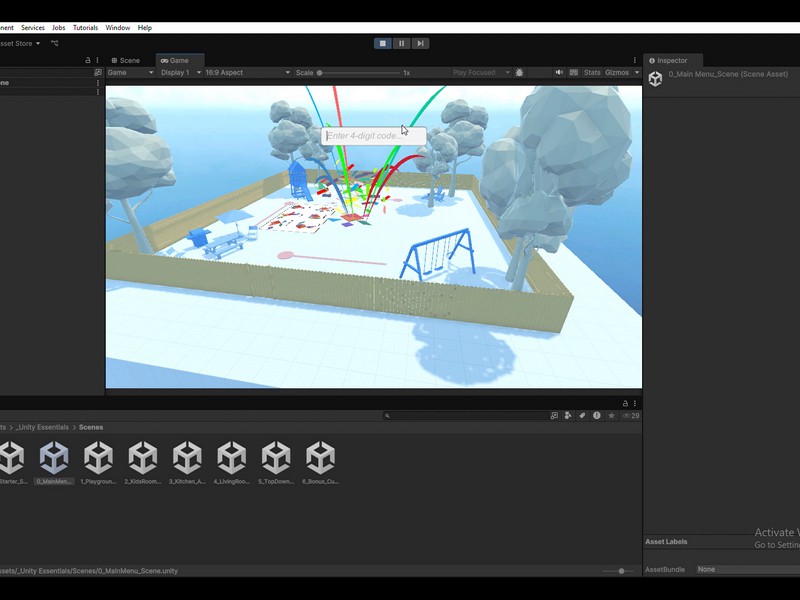Open the 16:9 Aspect dropdown
Screen dimensions: 800x600
tap(246, 73)
